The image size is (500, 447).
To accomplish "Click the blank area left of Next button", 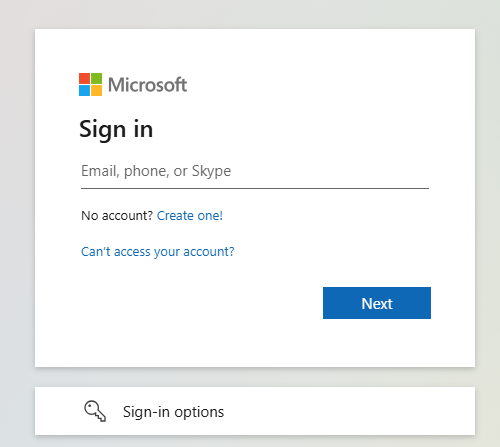I will tap(200, 303).
